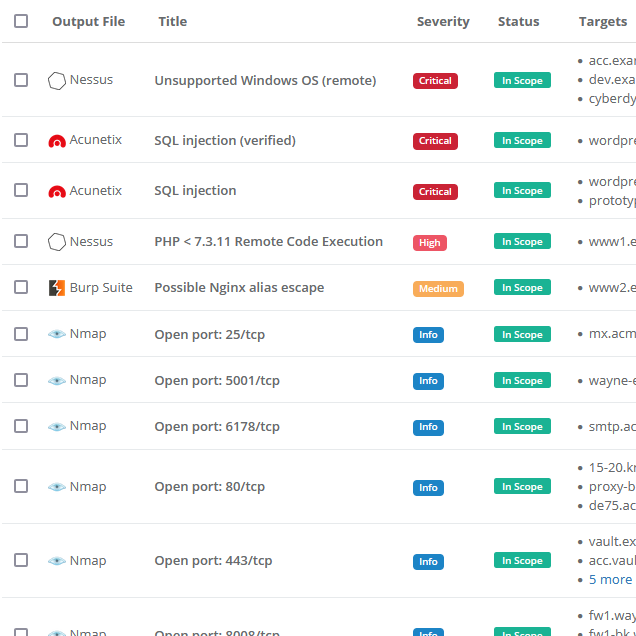636x636 pixels.
Task: Check the SQL injection (verified) row checkbox
Action: click(x=21, y=140)
